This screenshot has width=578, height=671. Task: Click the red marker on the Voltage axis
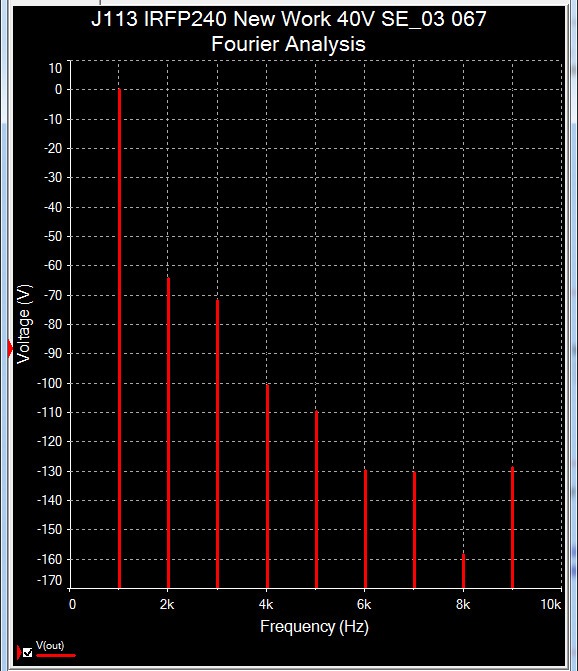[x=10, y=349]
